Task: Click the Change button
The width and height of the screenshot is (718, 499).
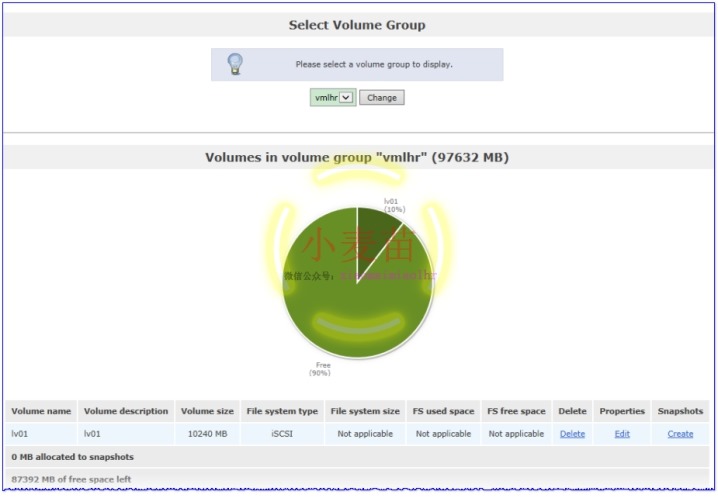Action: tap(381, 98)
